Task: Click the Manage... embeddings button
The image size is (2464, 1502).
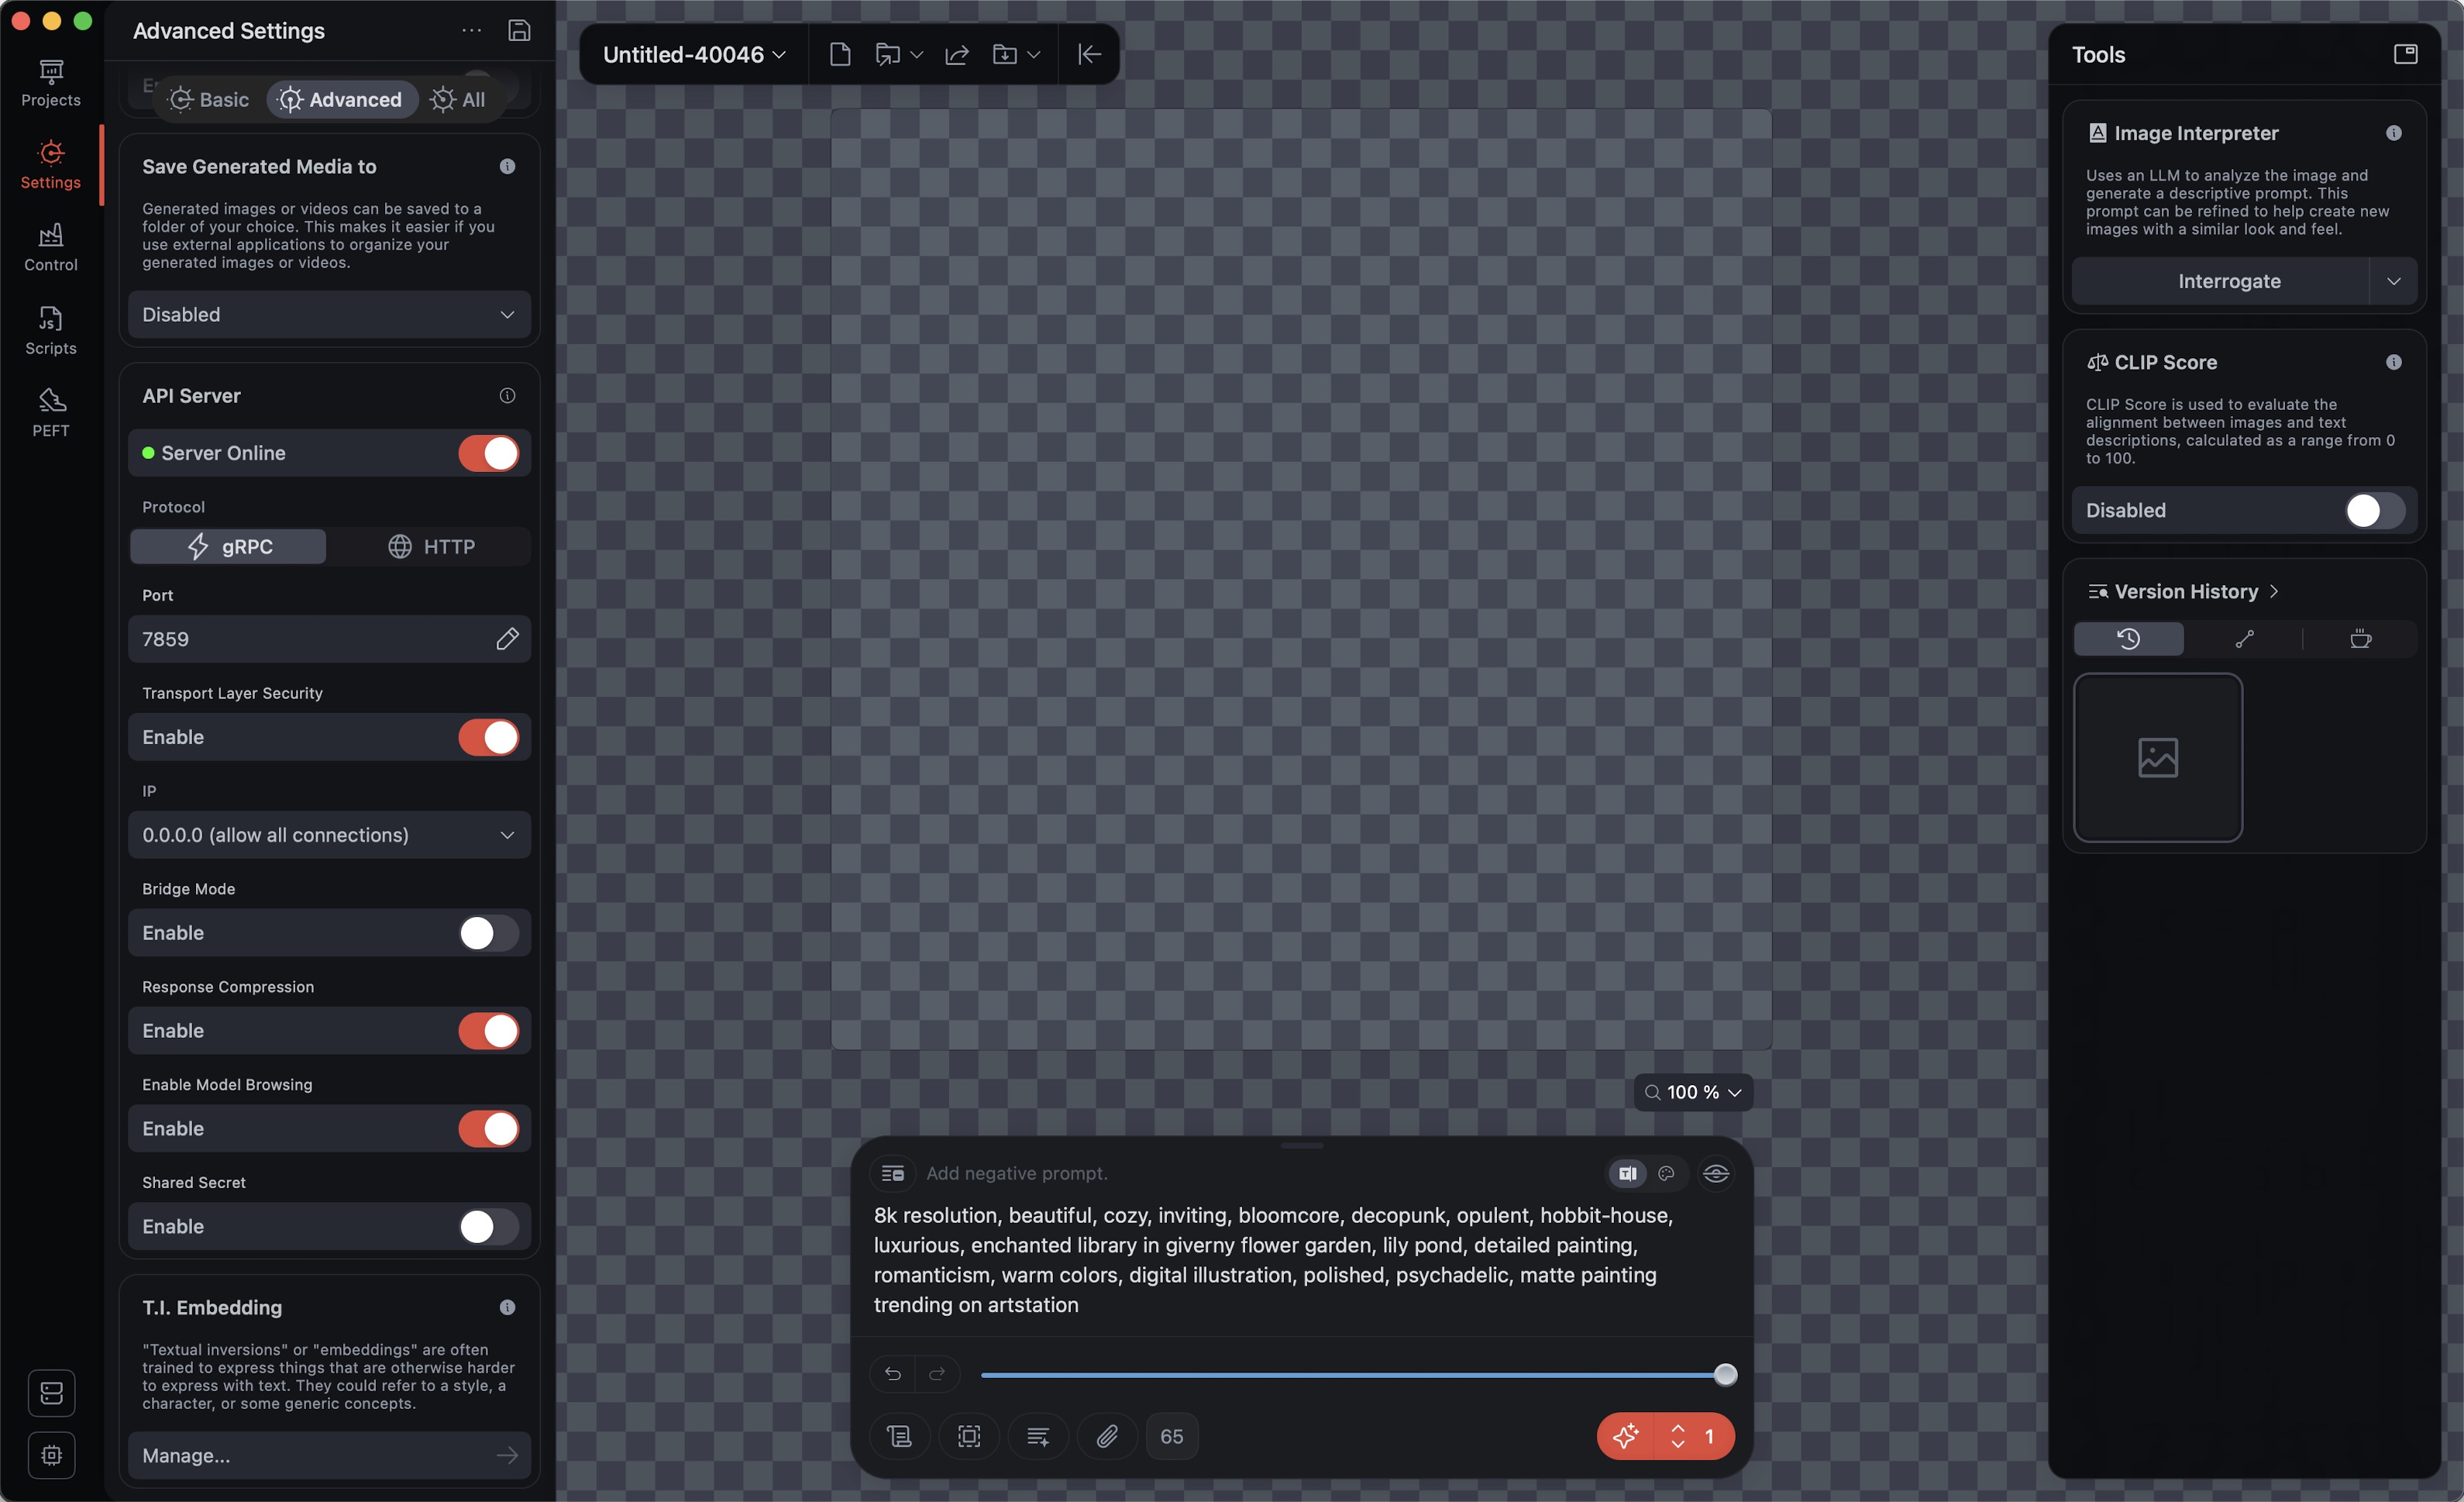Action: [x=329, y=1455]
